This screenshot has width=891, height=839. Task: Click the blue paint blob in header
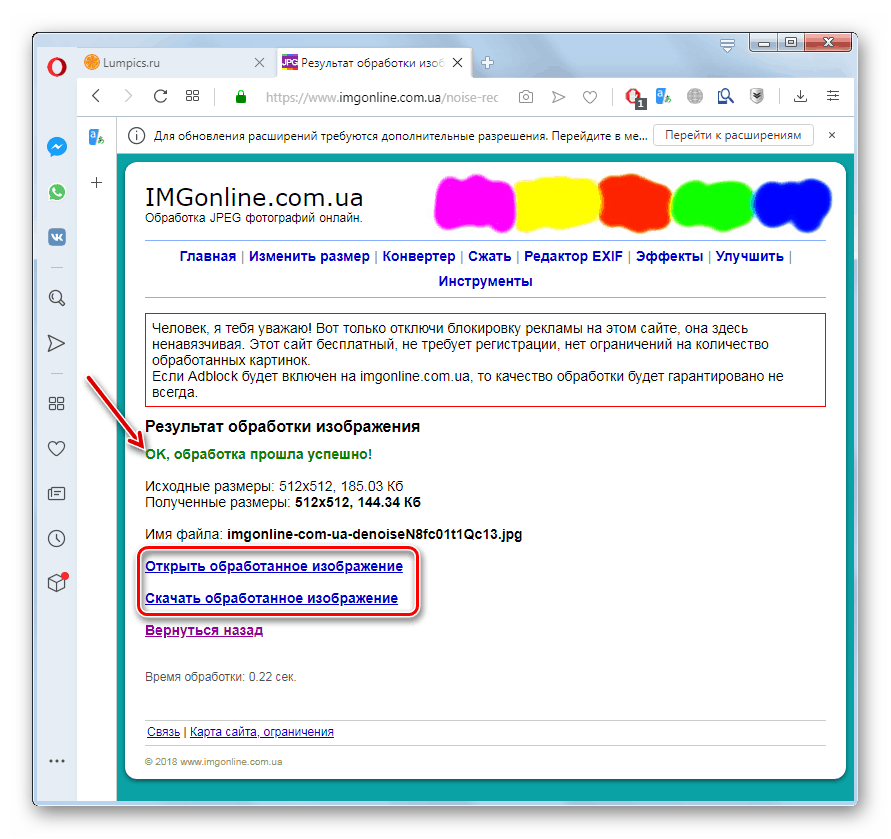coord(793,203)
